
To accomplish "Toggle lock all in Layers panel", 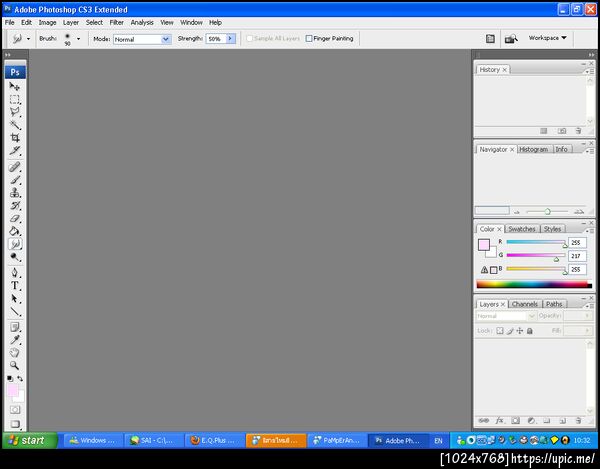I will click(530, 331).
